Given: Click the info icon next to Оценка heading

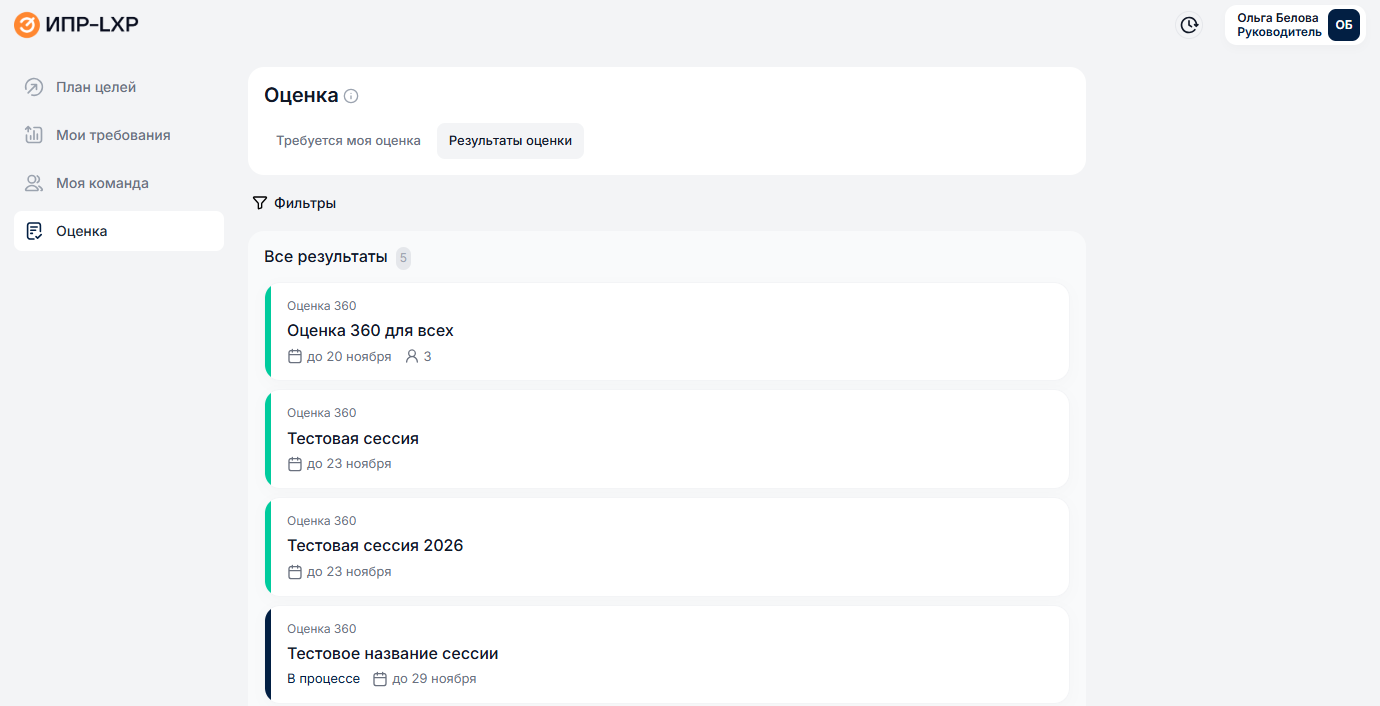Looking at the screenshot, I should 351,96.
